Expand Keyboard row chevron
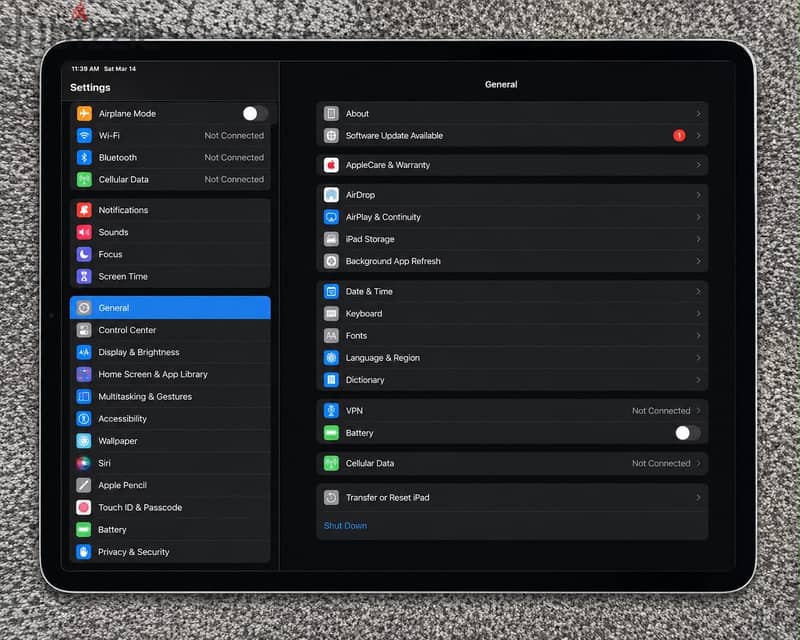Viewport: 800px width, 640px height. [698, 313]
